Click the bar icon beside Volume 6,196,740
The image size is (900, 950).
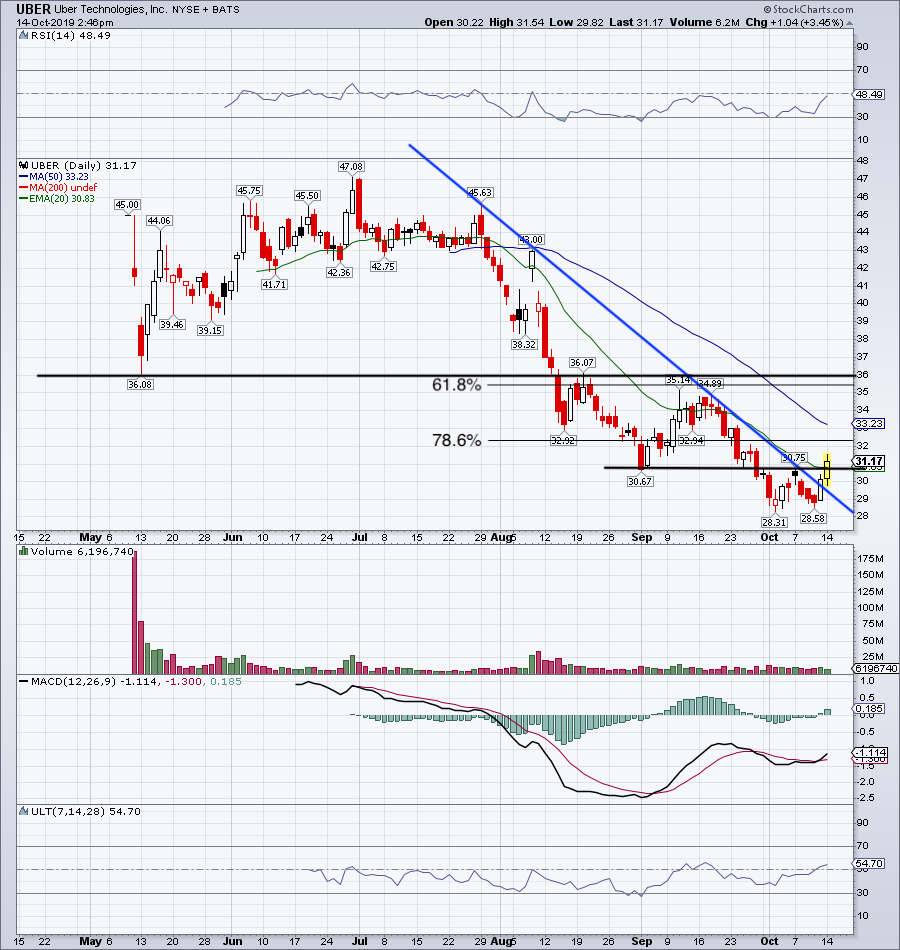coord(24,551)
